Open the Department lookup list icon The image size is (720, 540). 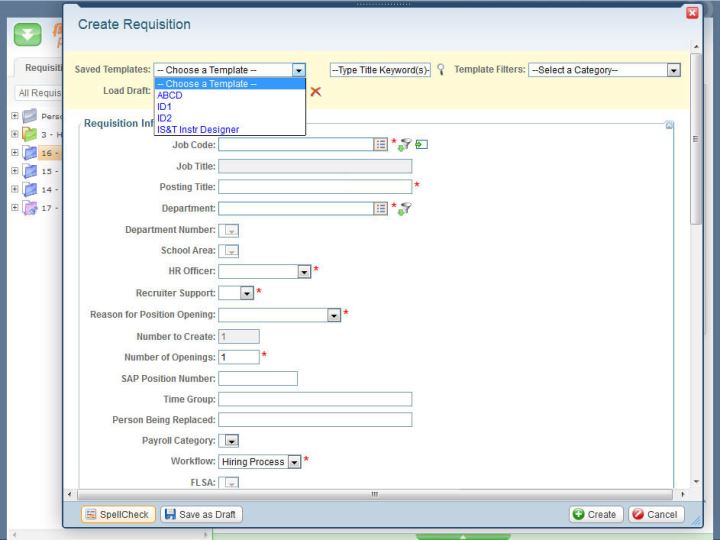point(381,208)
